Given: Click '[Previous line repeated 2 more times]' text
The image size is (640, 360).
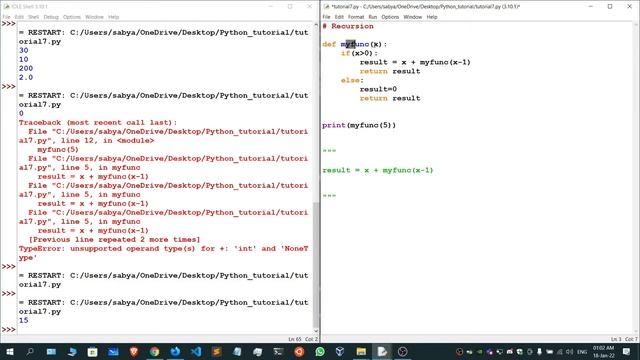Looking at the screenshot, I should click(x=114, y=240).
